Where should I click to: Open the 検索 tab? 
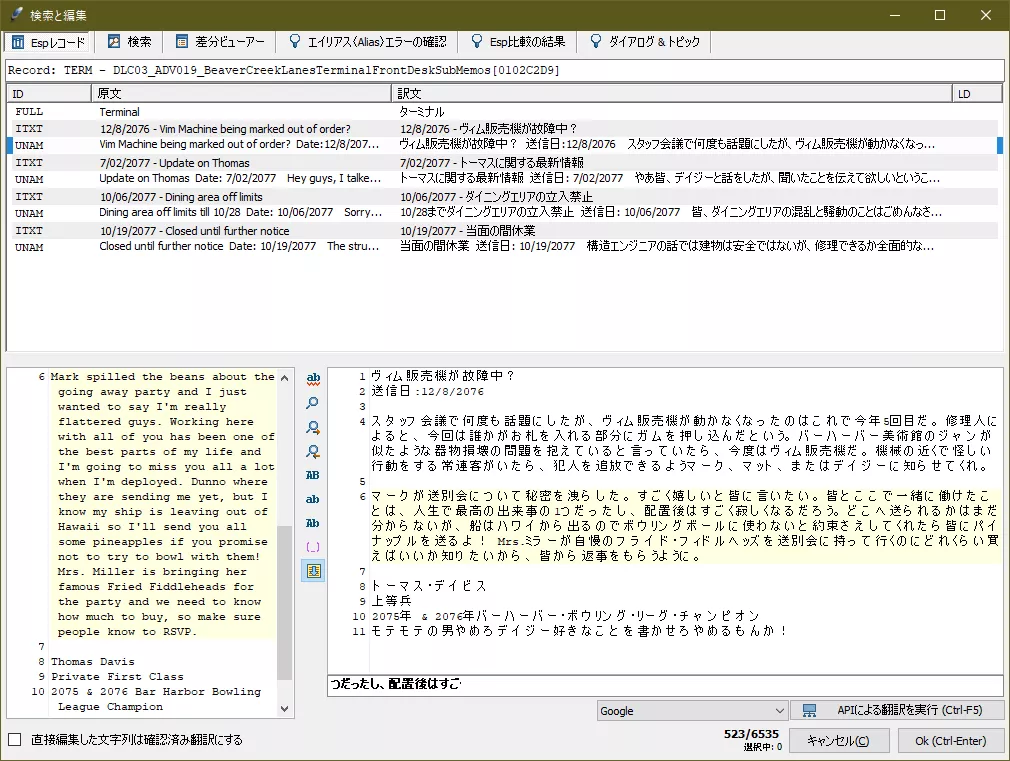point(129,42)
